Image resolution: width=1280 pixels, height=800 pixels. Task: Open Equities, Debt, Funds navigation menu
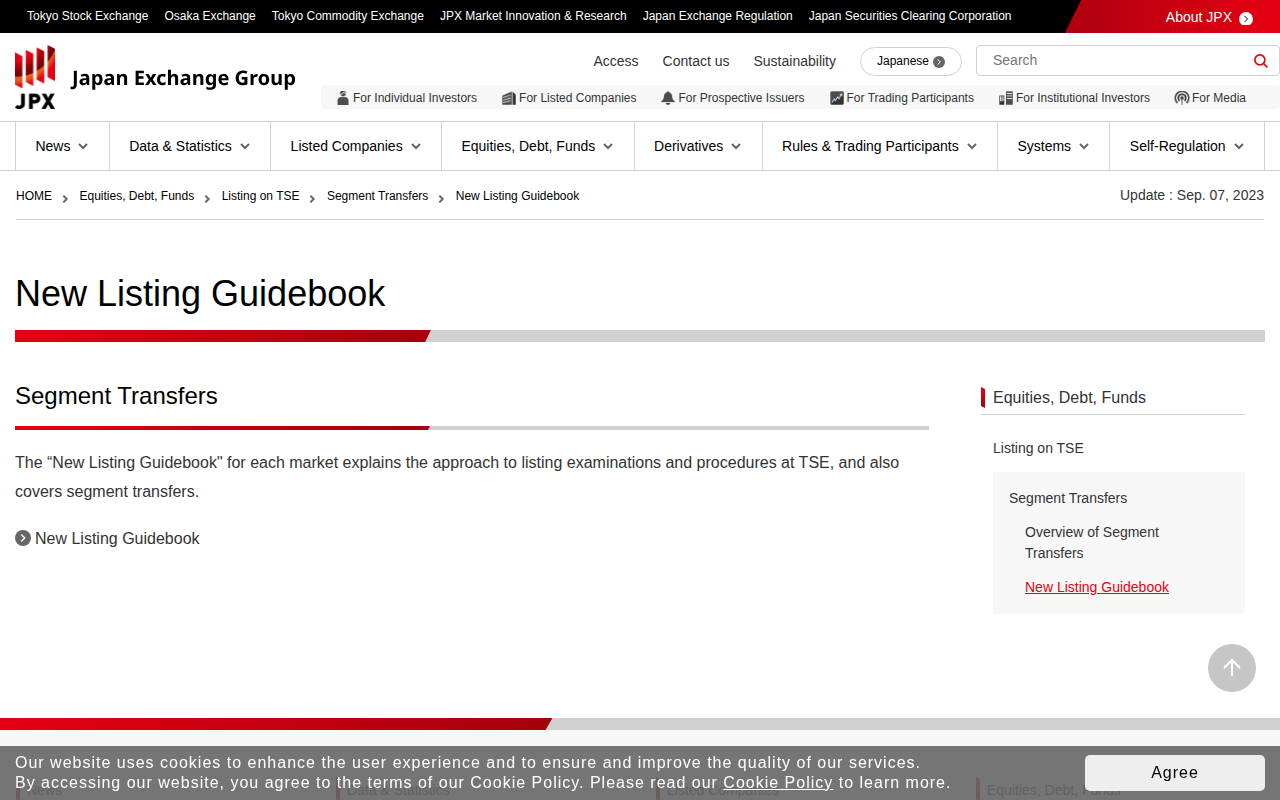click(x=538, y=146)
